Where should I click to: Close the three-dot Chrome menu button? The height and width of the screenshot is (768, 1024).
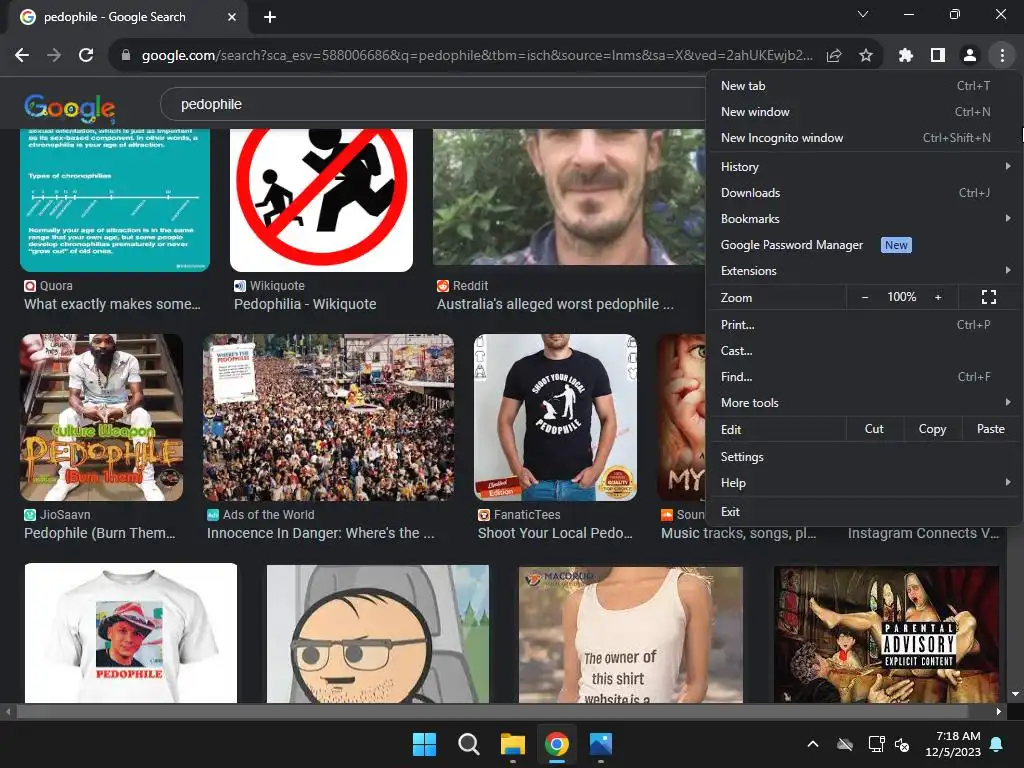1002,56
